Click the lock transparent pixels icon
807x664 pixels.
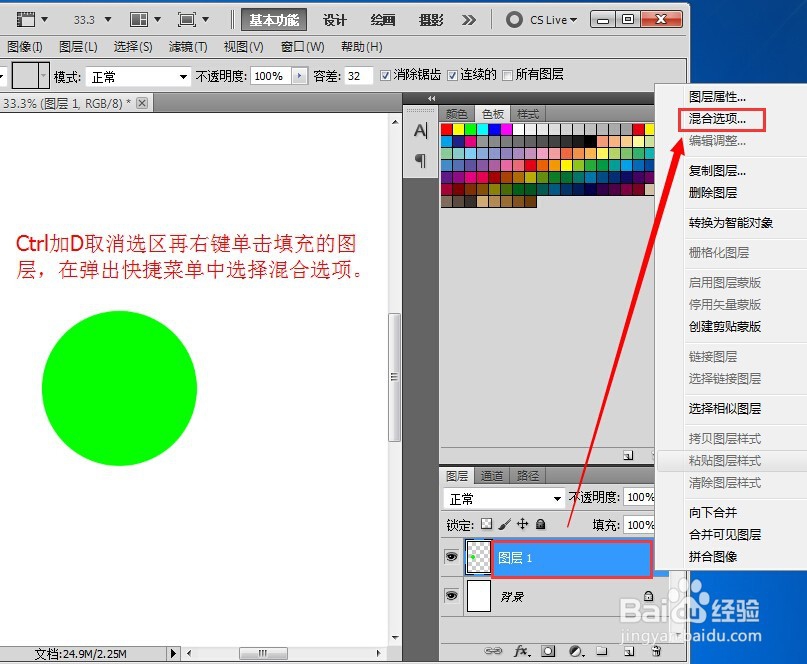[487, 524]
